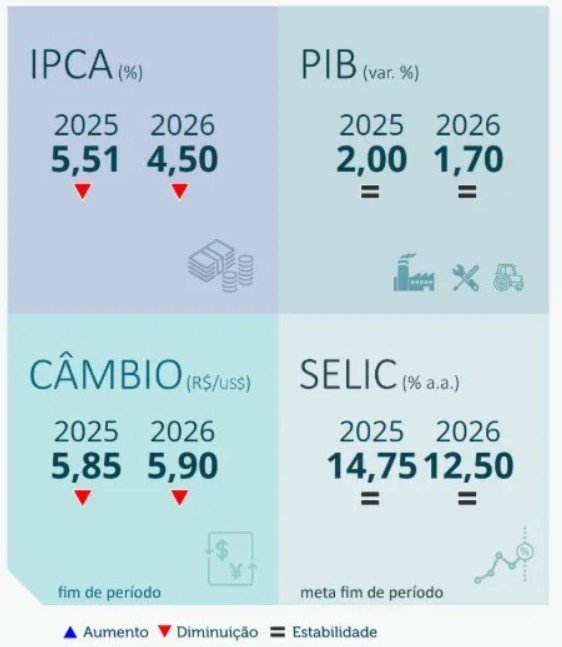Click the factory icon in PIB panel
562x647 pixels.
(414, 273)
